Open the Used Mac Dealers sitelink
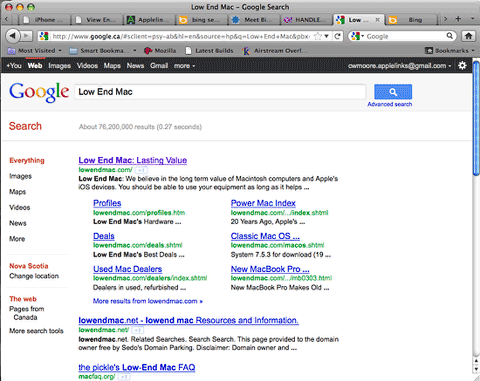This screenshot has width=480, height=381. pyautogui.click(x=128, y=269)
